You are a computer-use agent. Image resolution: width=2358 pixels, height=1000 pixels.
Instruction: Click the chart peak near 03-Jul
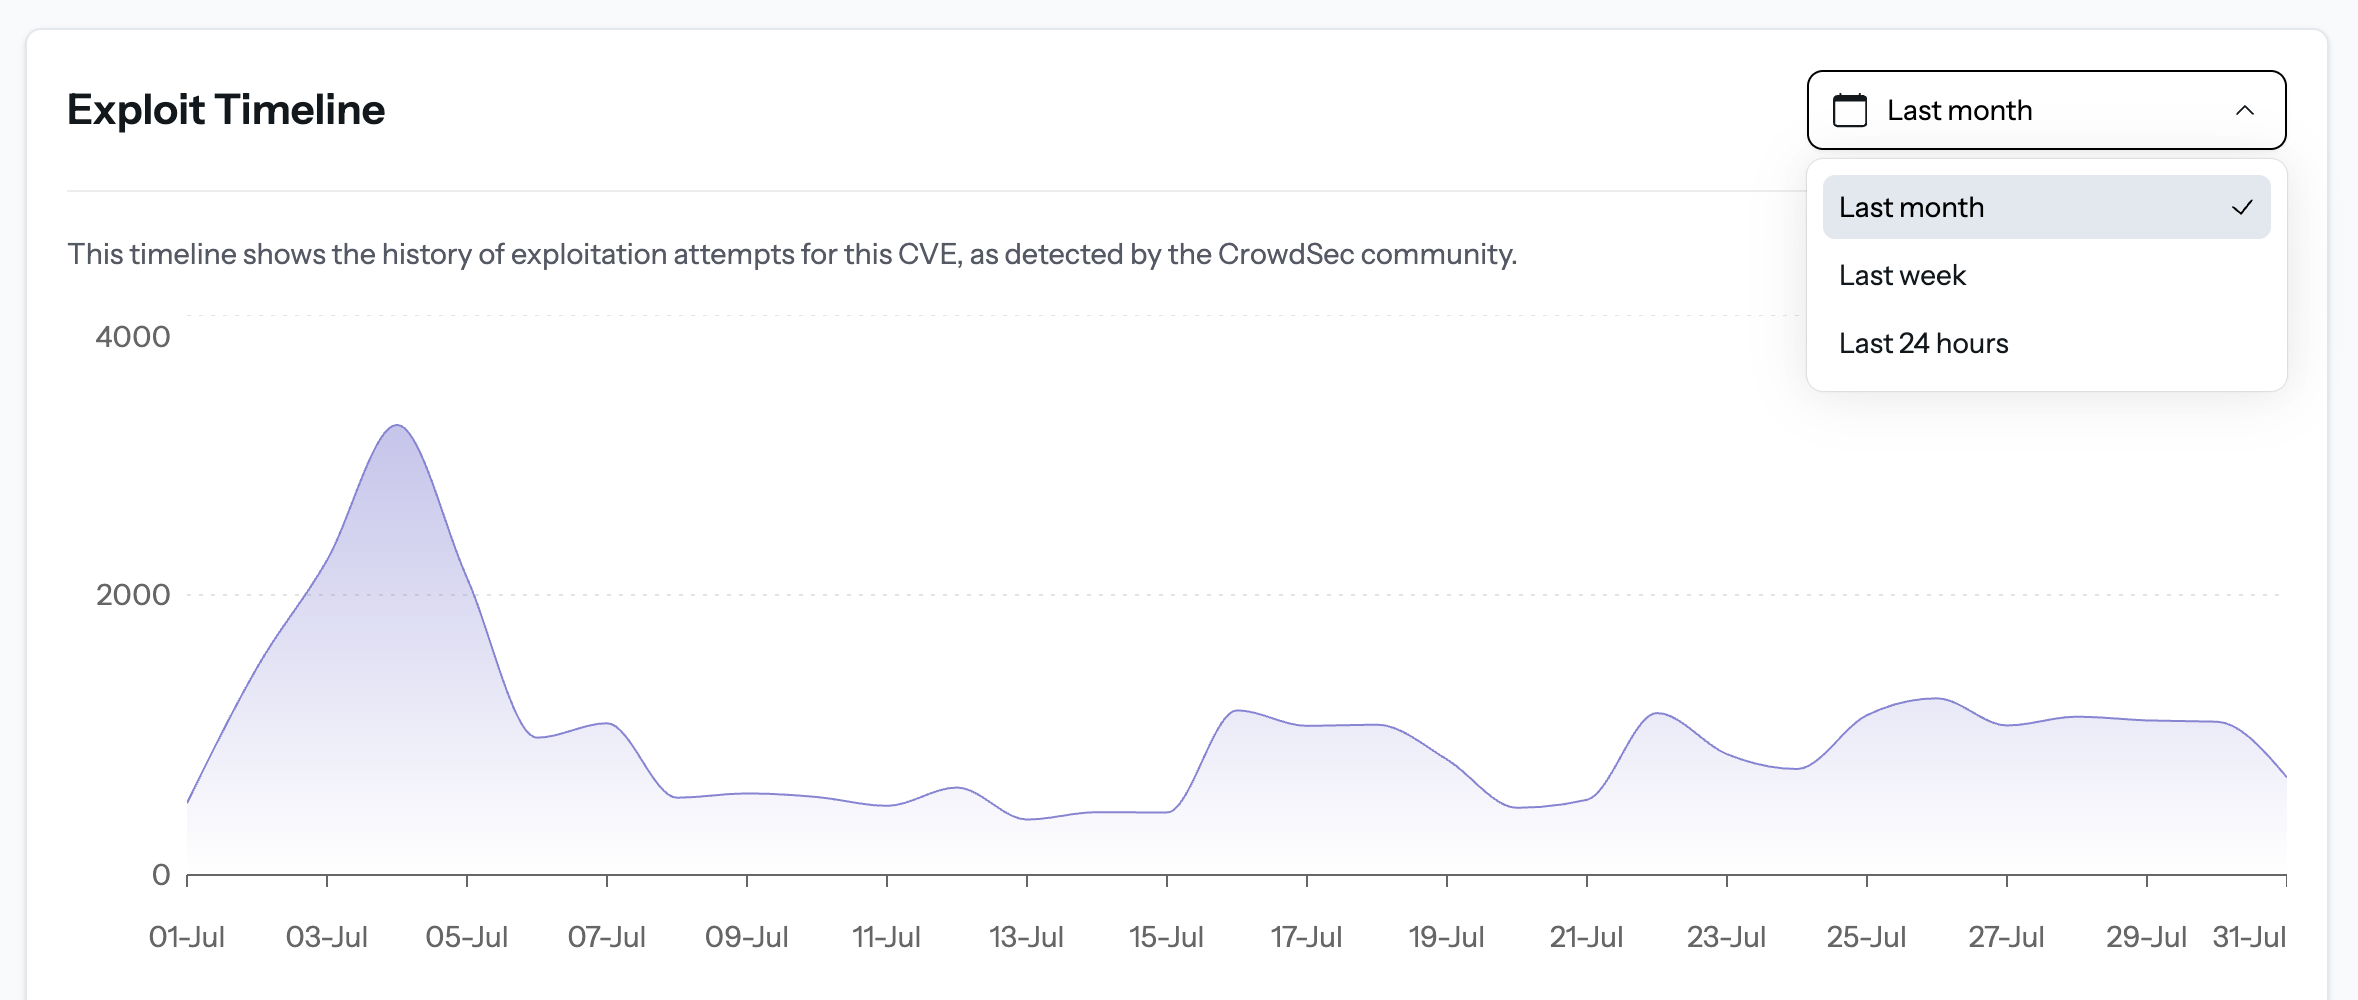click(397, 430)
